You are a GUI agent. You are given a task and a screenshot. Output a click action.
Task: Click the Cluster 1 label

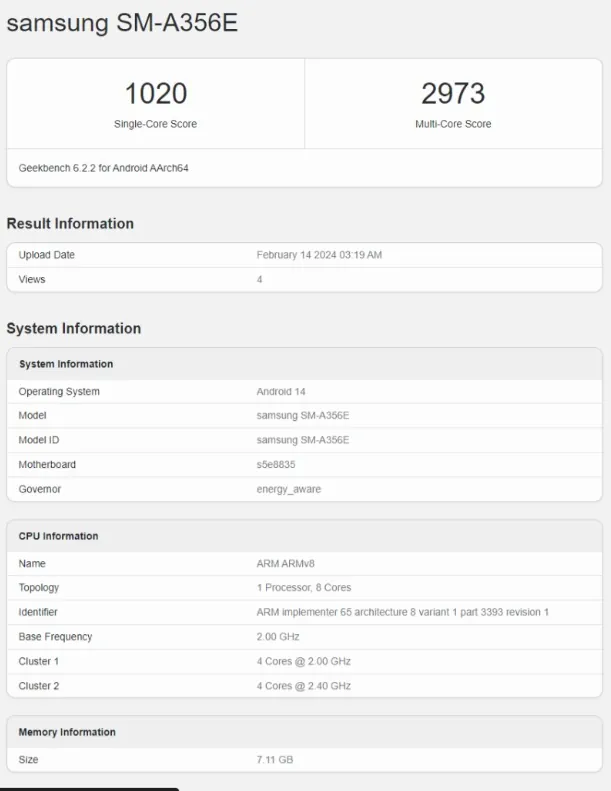[x=39, y=661]
